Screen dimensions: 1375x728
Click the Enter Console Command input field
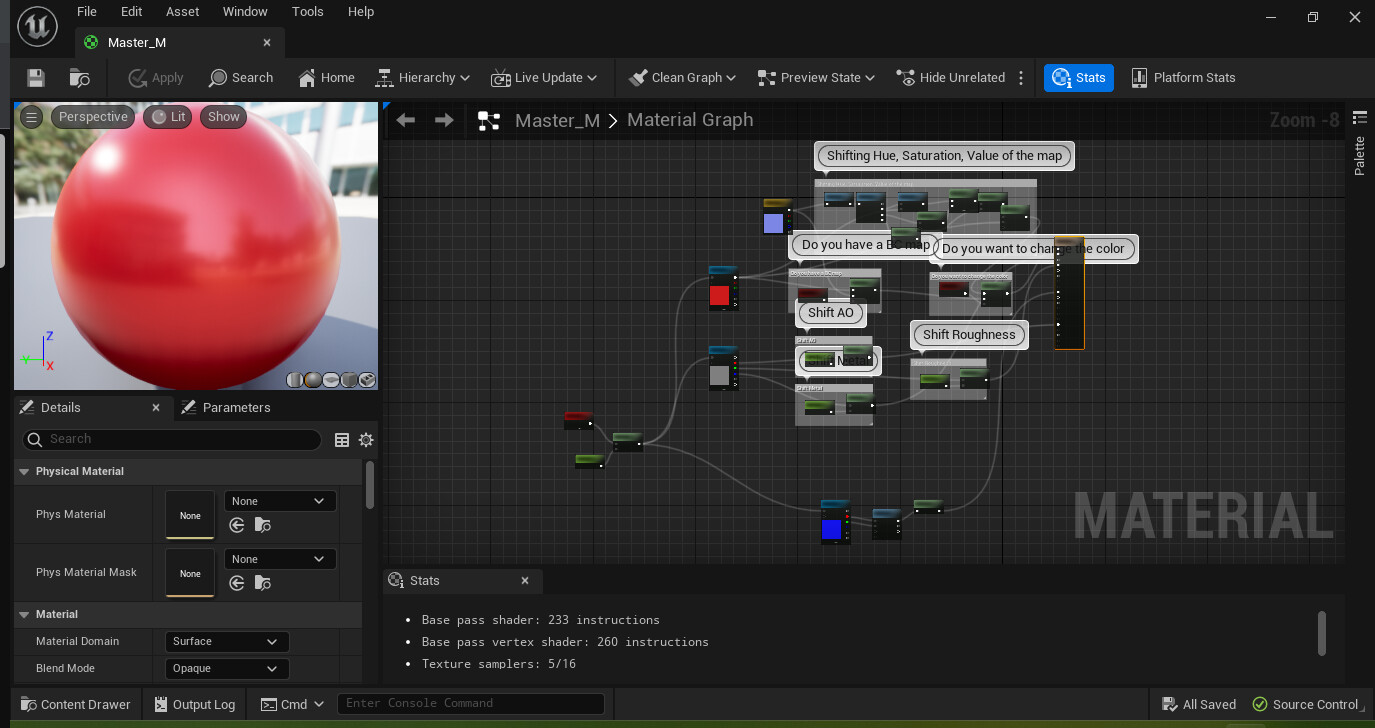pos(470,704)
